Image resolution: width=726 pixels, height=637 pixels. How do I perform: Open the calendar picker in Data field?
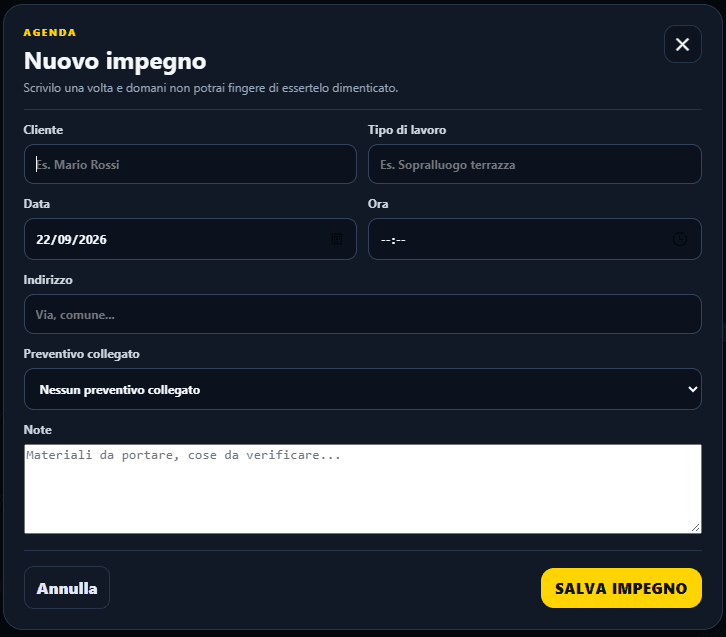click(x=337, y=239)
